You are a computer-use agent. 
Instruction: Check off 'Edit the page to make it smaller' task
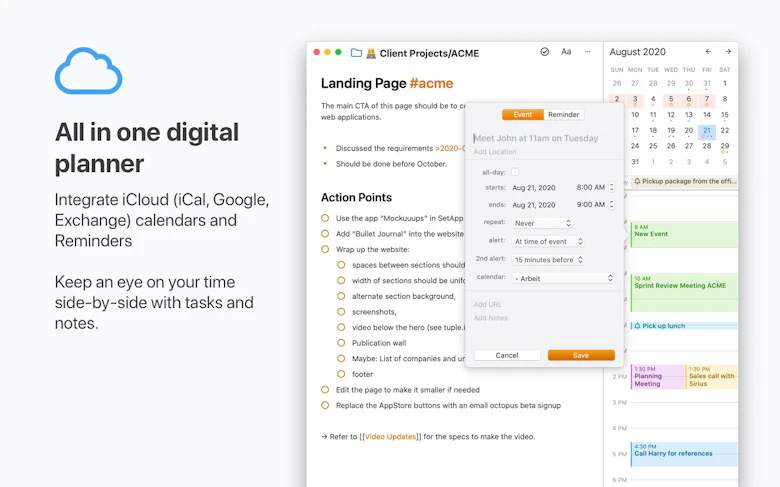point(325,390)
